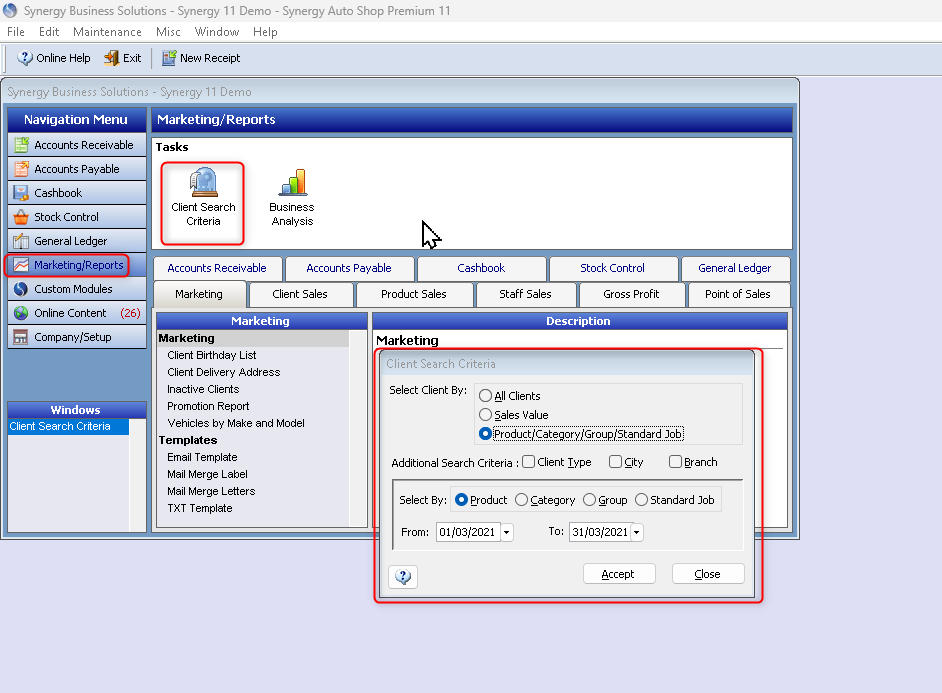
Task: Select the Sales Value radio button
Action: click(x=485, y=414)
